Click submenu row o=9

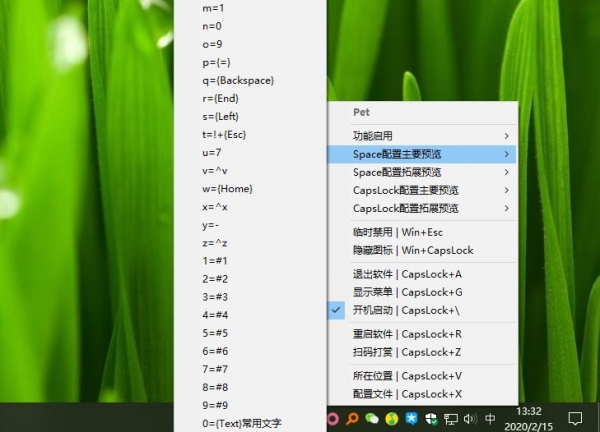click(x=250, y=44)
